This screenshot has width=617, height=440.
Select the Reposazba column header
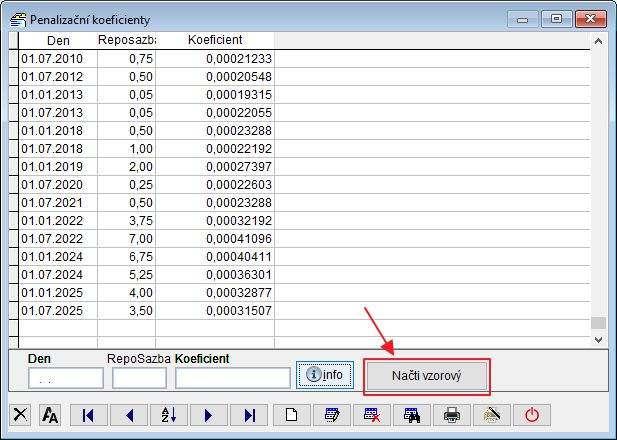tap(127, 41)
